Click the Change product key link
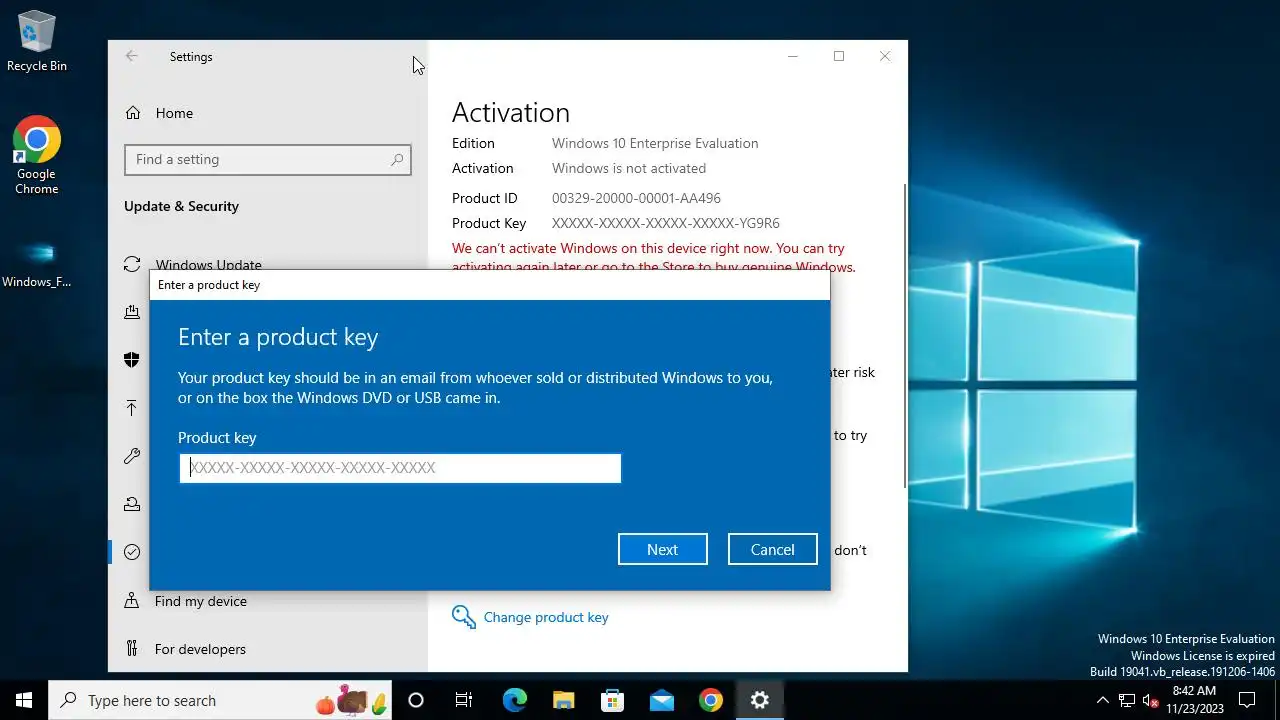The height and width of the screenshot is (720, 1280). tap(546, 617)
